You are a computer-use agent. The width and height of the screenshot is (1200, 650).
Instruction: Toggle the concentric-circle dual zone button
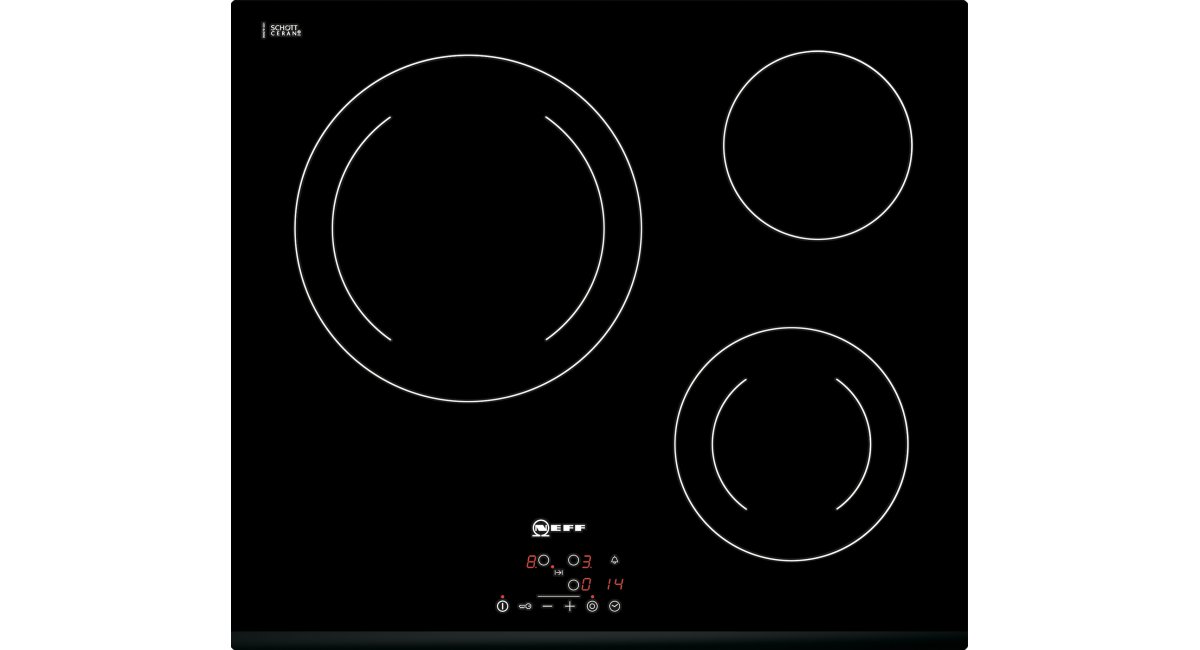[x=592, y=607]
